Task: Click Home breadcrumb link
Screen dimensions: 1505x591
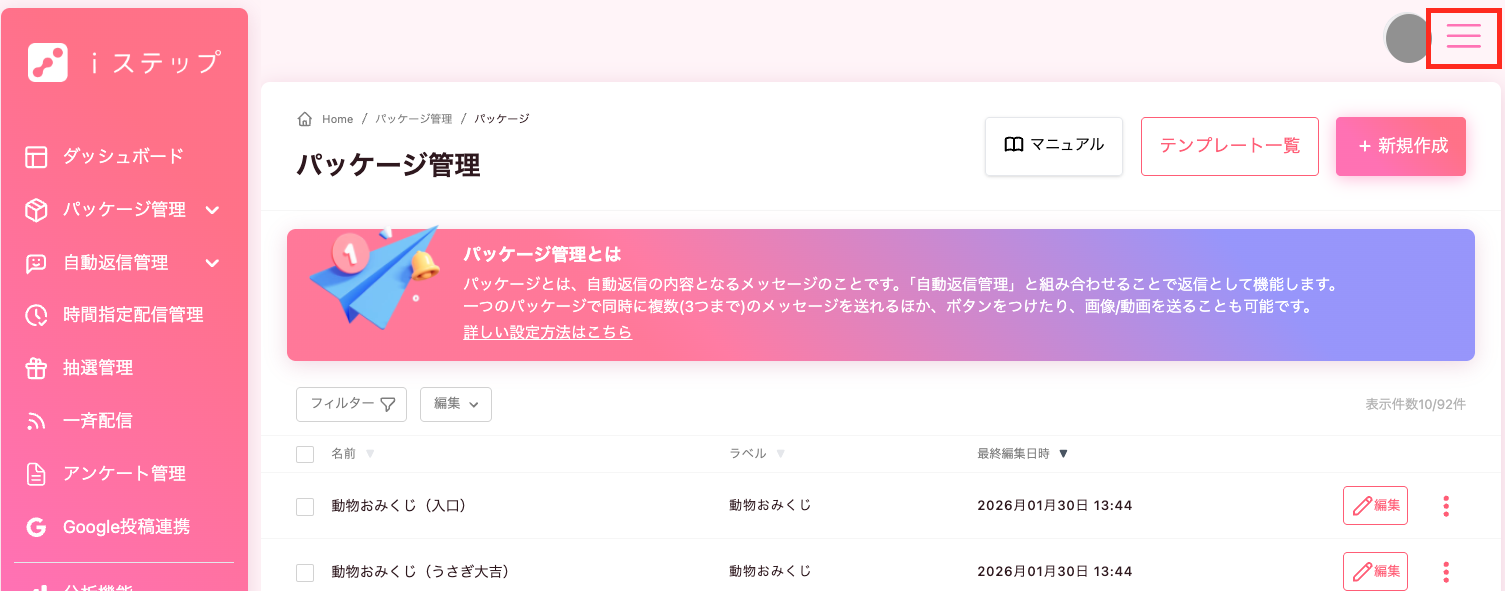Action: point(338,119)
